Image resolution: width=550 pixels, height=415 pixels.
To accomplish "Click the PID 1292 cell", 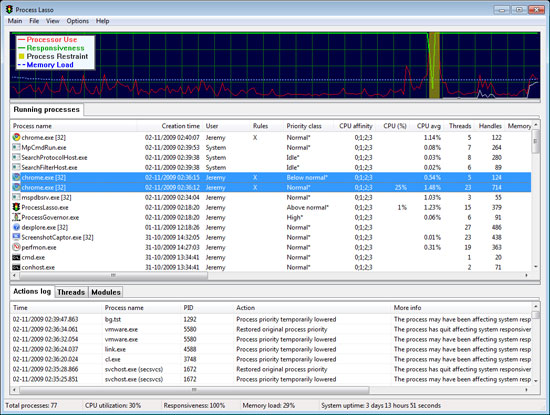I will [190, 319].
